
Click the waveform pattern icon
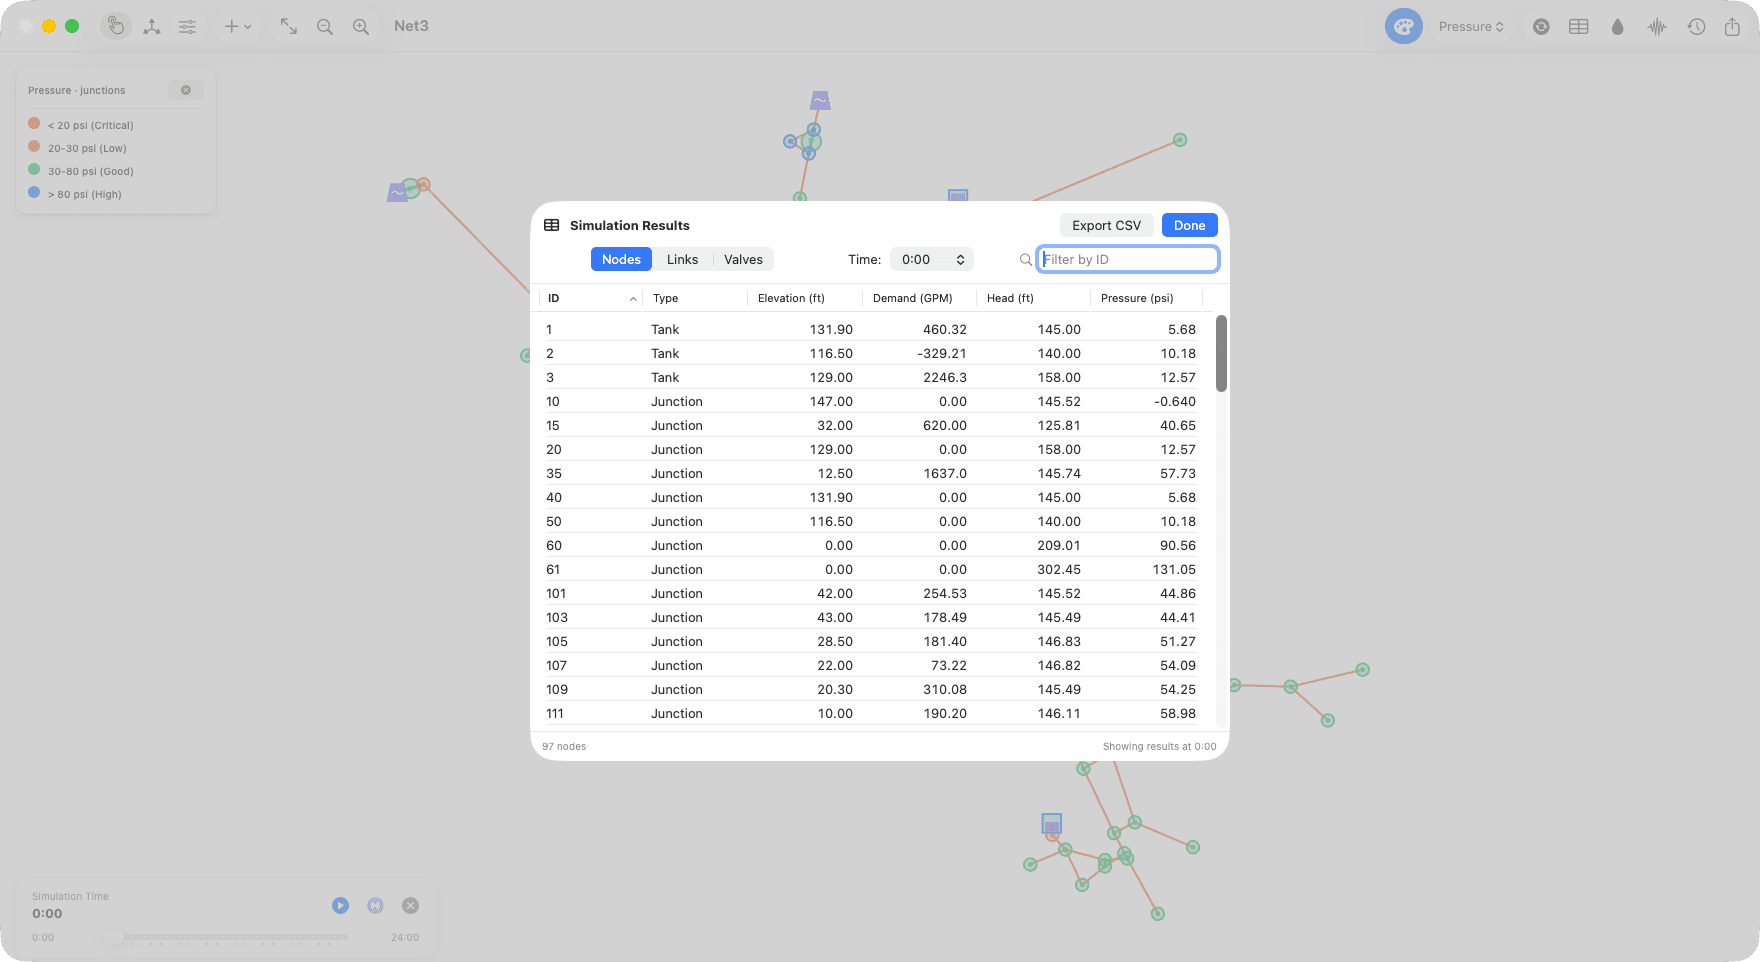tap(1657, 26)
